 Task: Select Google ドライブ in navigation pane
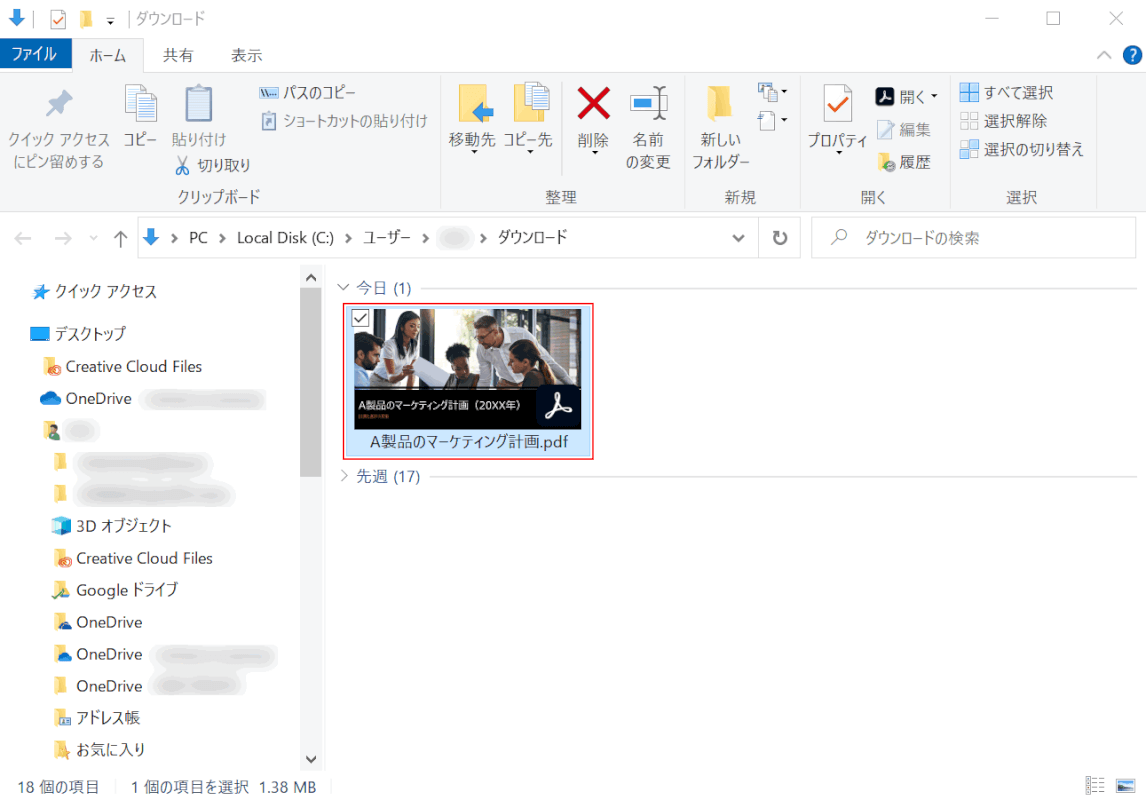[127, 590]
